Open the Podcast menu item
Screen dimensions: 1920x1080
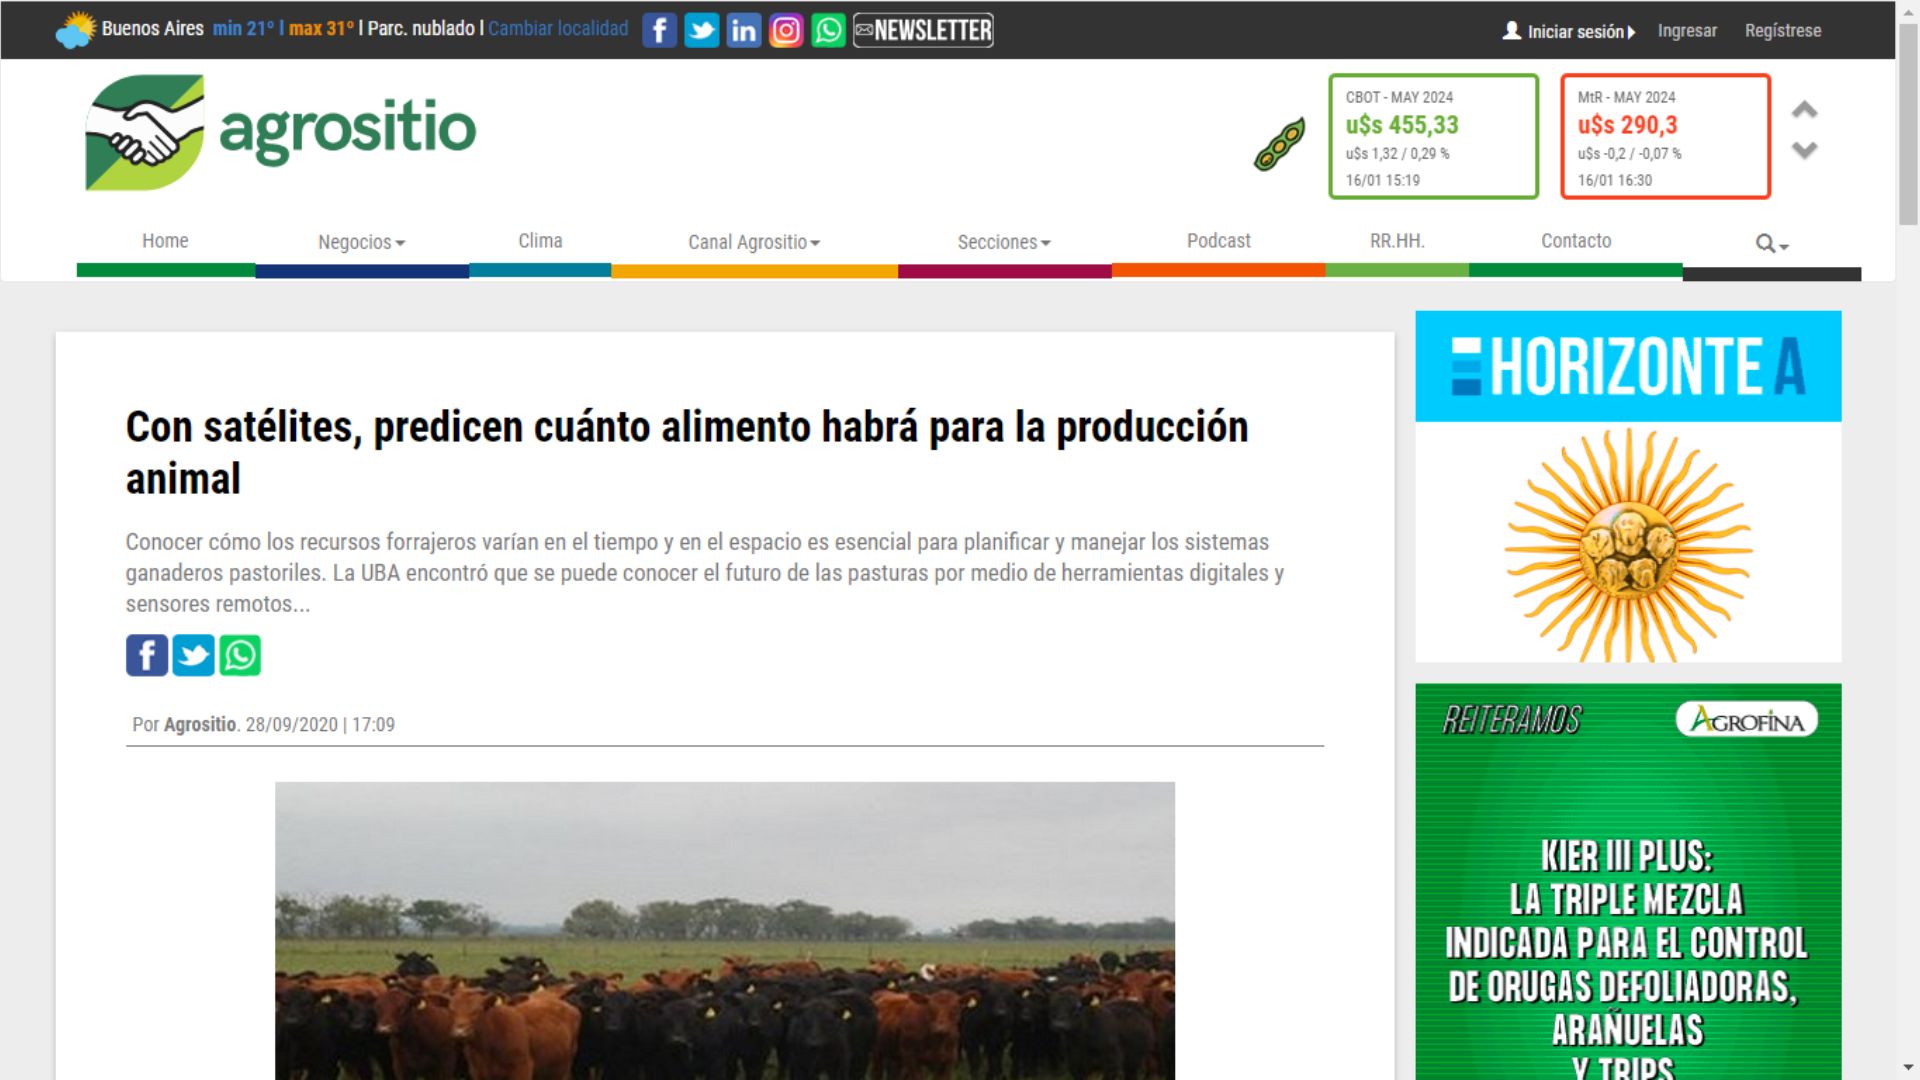pos(1218,241)
